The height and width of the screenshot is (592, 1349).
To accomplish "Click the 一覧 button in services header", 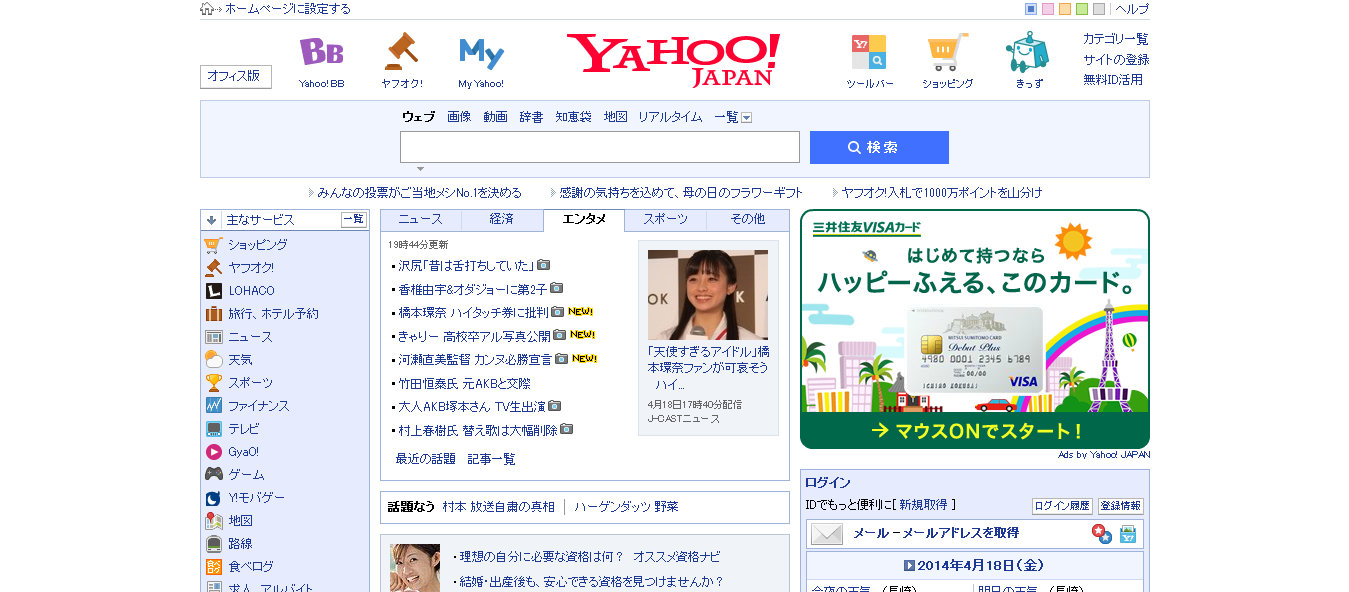I will click(354, 220).
